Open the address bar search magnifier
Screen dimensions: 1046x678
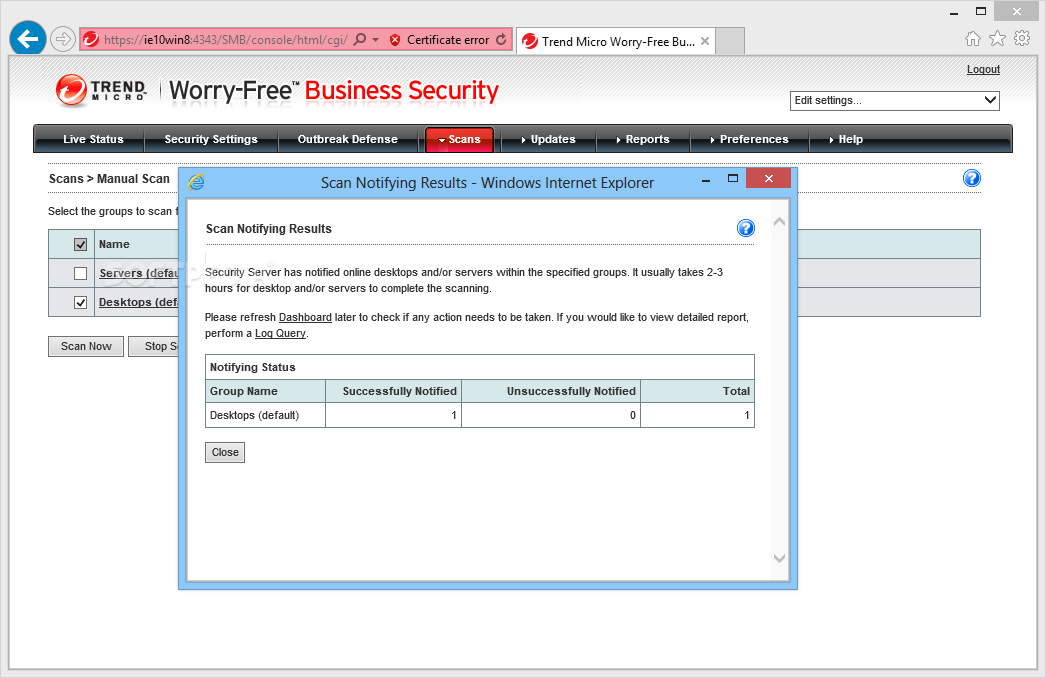[x=360, y=39]
